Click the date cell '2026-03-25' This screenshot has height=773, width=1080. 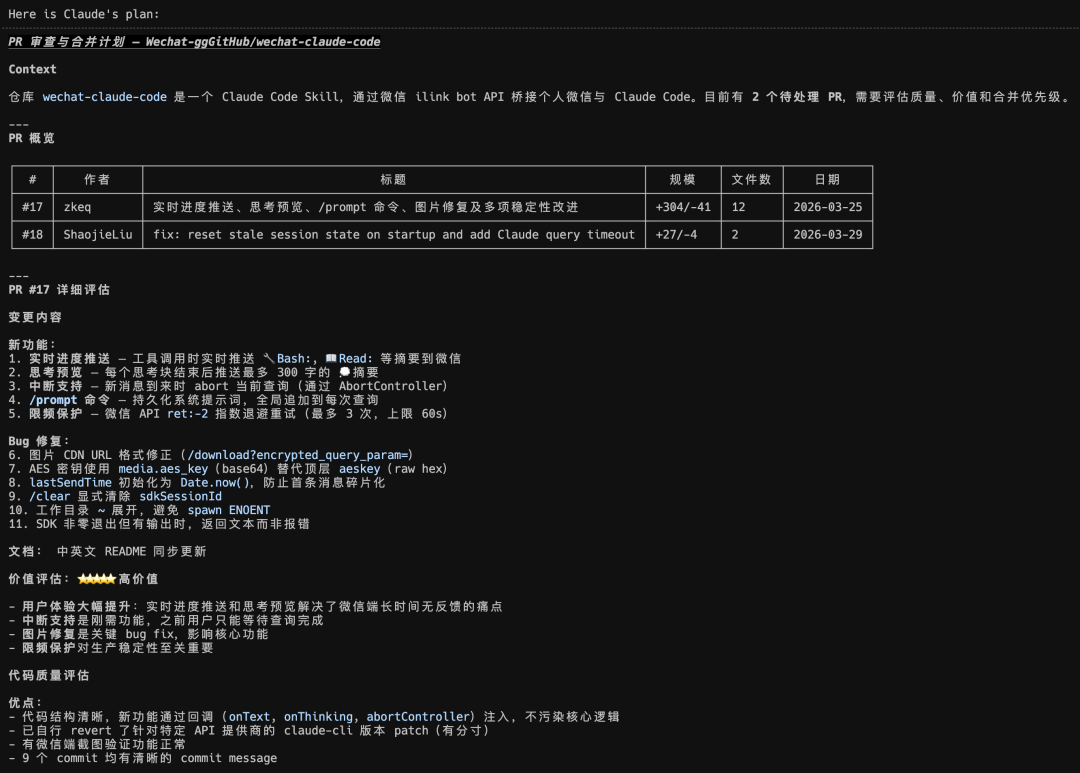(827, 207)
